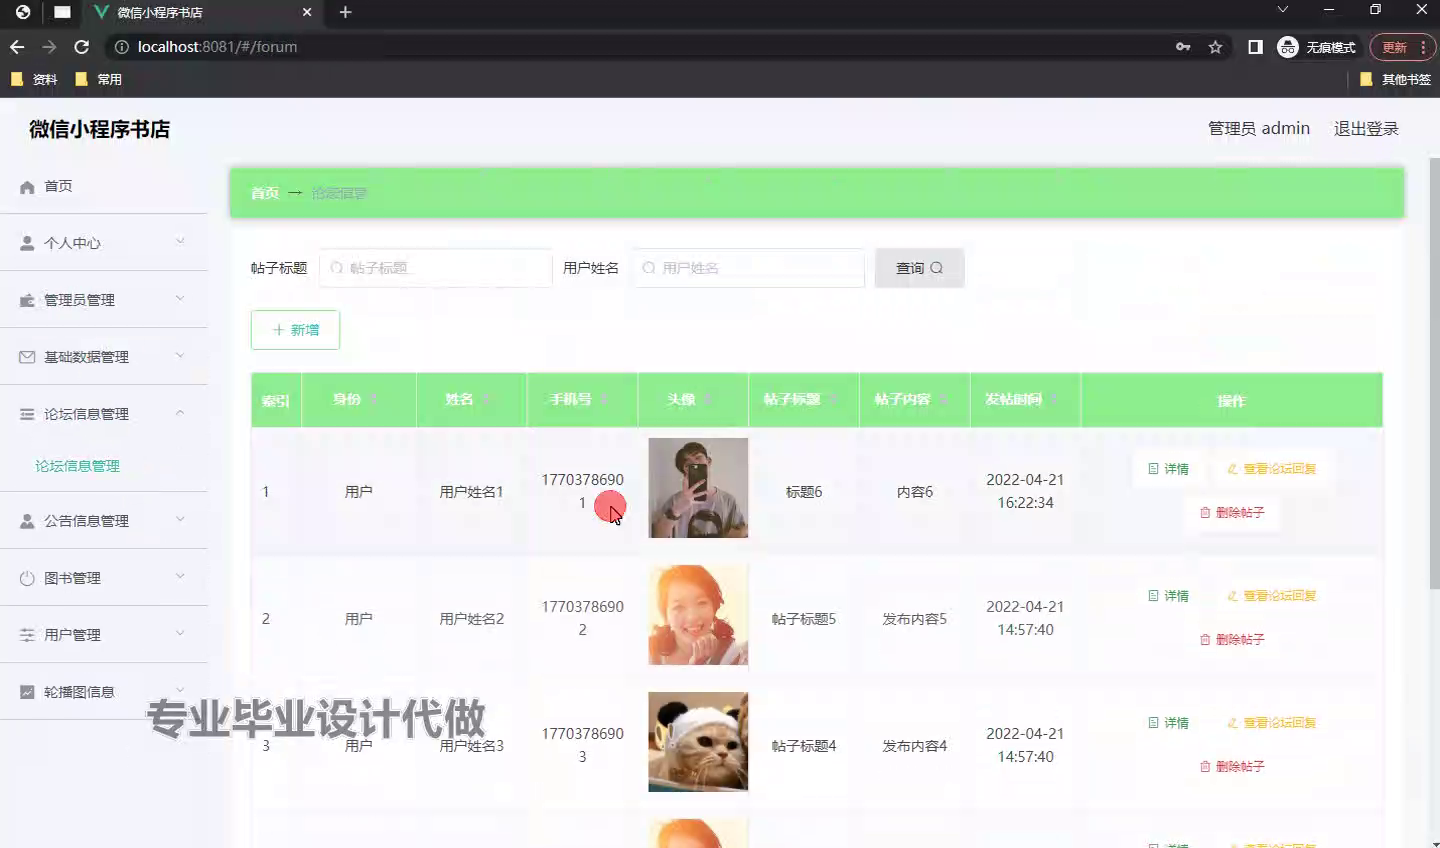Click the 微信小程序书店 site title

99,129
